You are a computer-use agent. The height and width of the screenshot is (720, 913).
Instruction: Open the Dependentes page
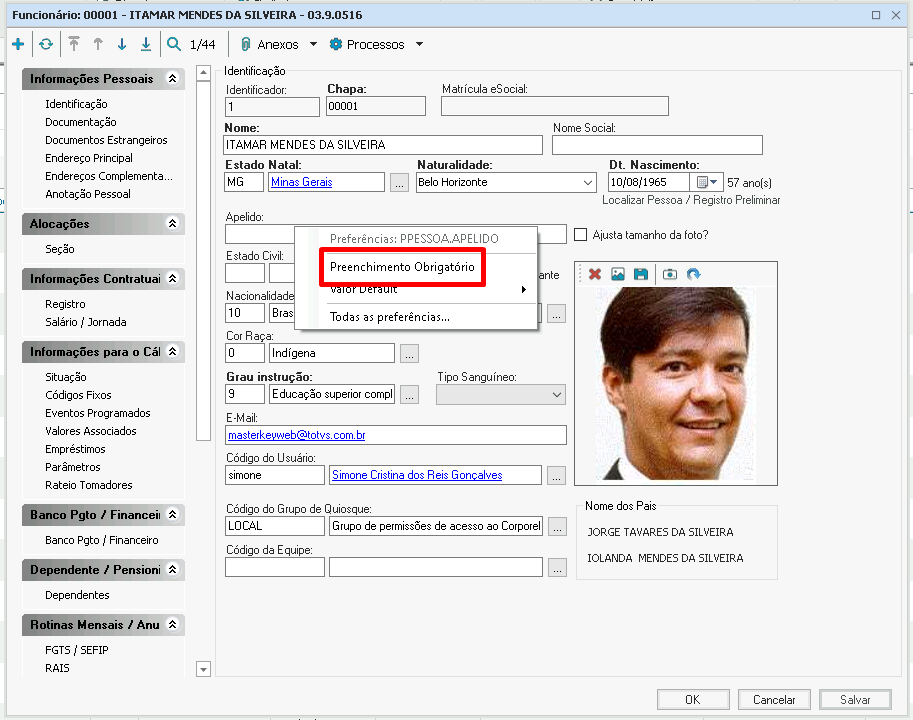tap(77, 595)
